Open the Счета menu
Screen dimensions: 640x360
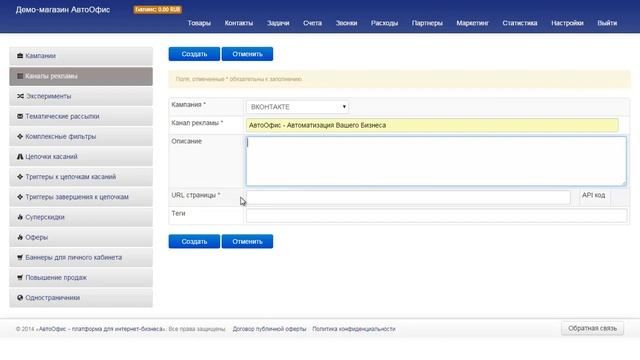click(x=312, y=23)
